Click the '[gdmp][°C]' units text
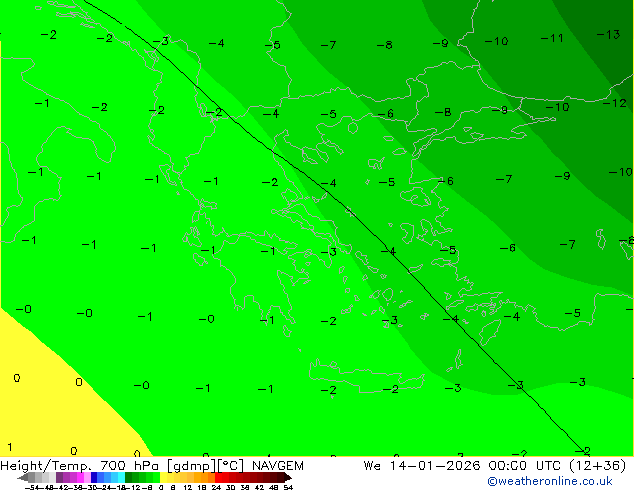634x490 pixels. click(x=205, y=466)
